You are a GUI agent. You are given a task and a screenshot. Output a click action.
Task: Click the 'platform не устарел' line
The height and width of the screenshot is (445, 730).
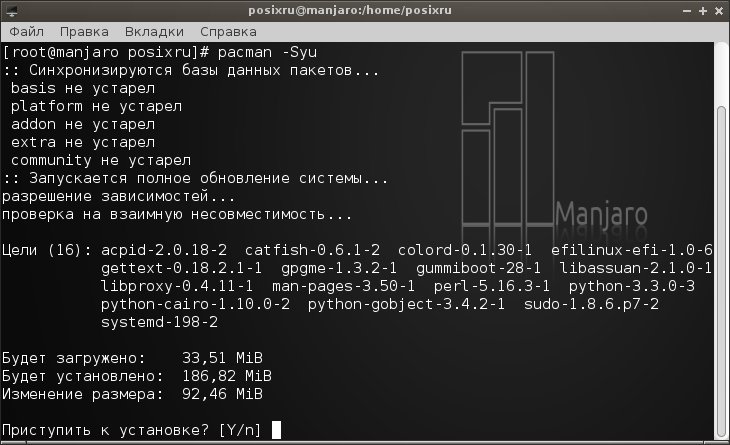tap(96, 106)
